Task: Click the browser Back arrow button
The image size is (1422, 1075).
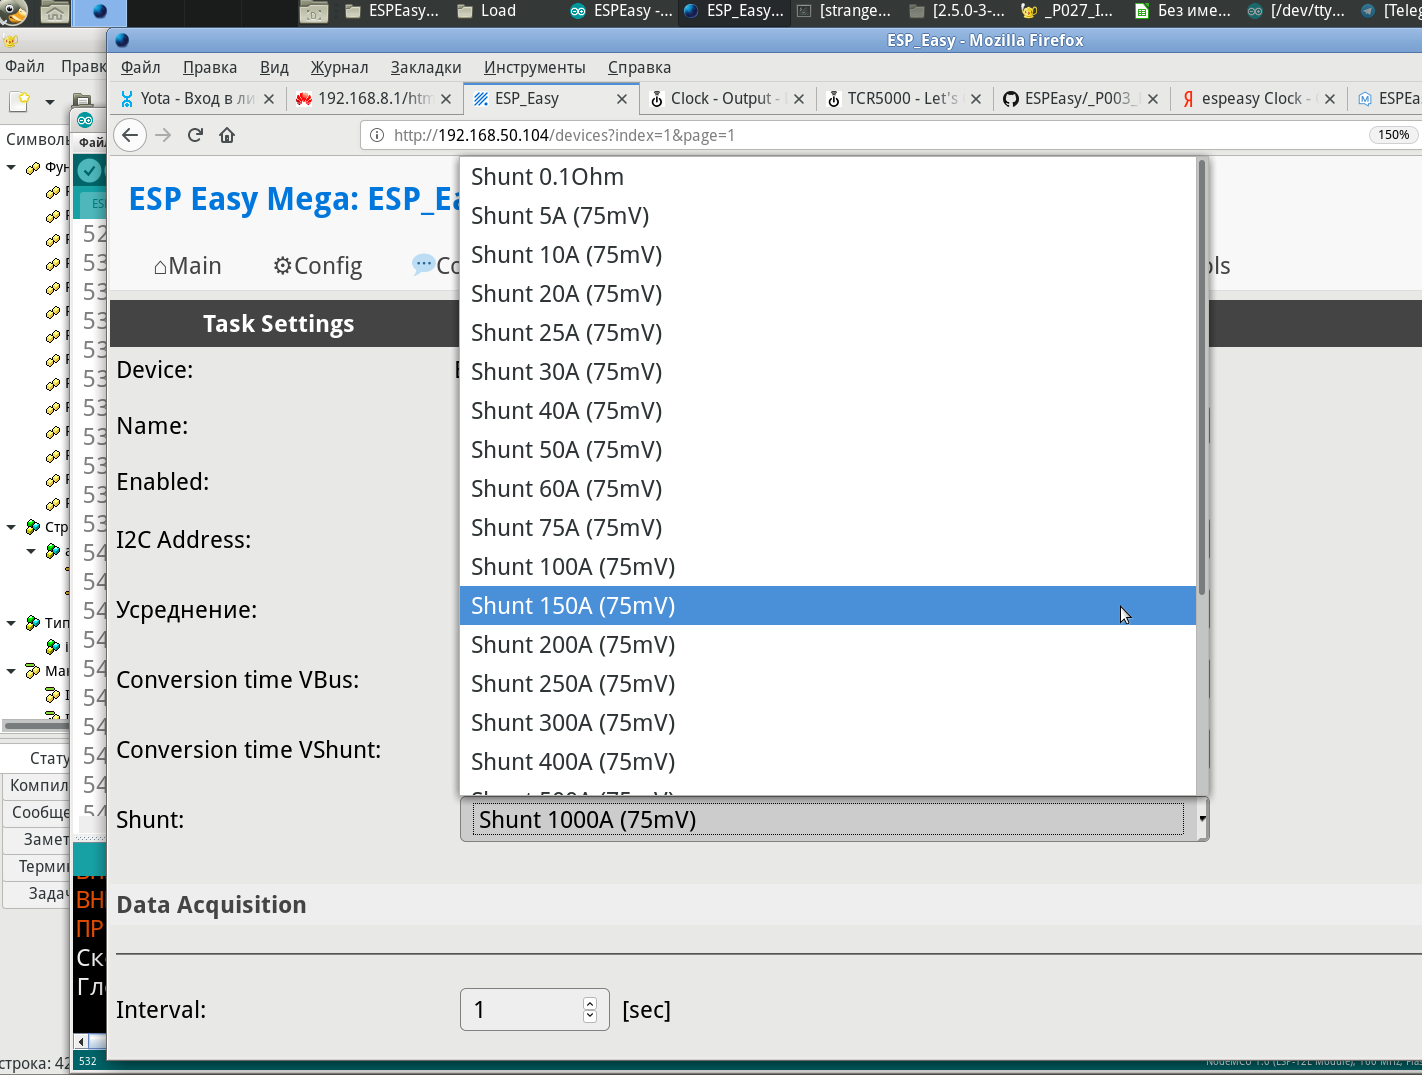Action: point(130,135)
